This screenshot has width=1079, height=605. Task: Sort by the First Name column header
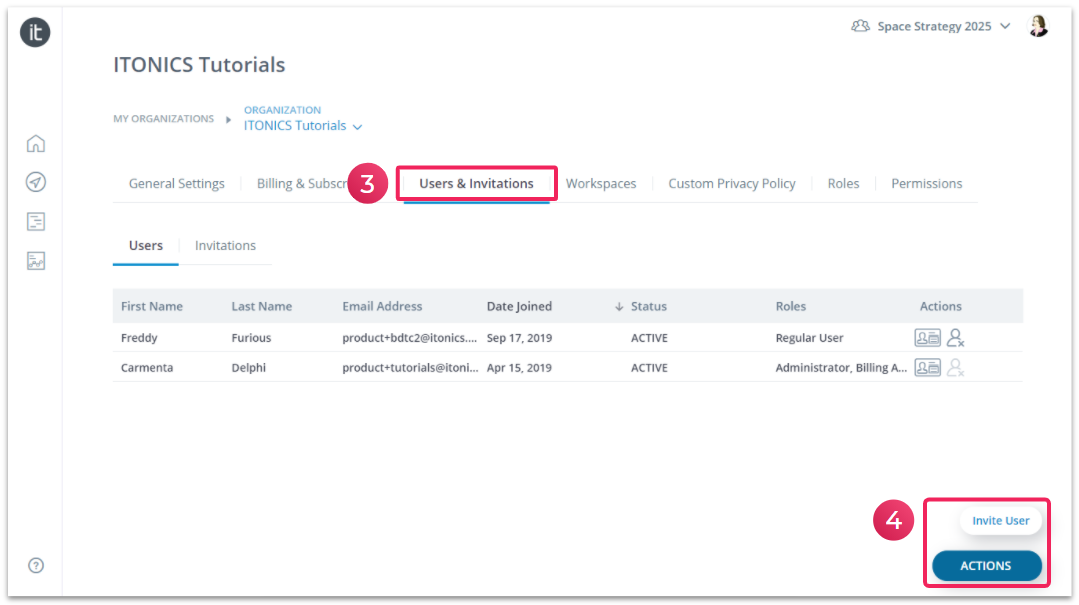tap(152, 306)
